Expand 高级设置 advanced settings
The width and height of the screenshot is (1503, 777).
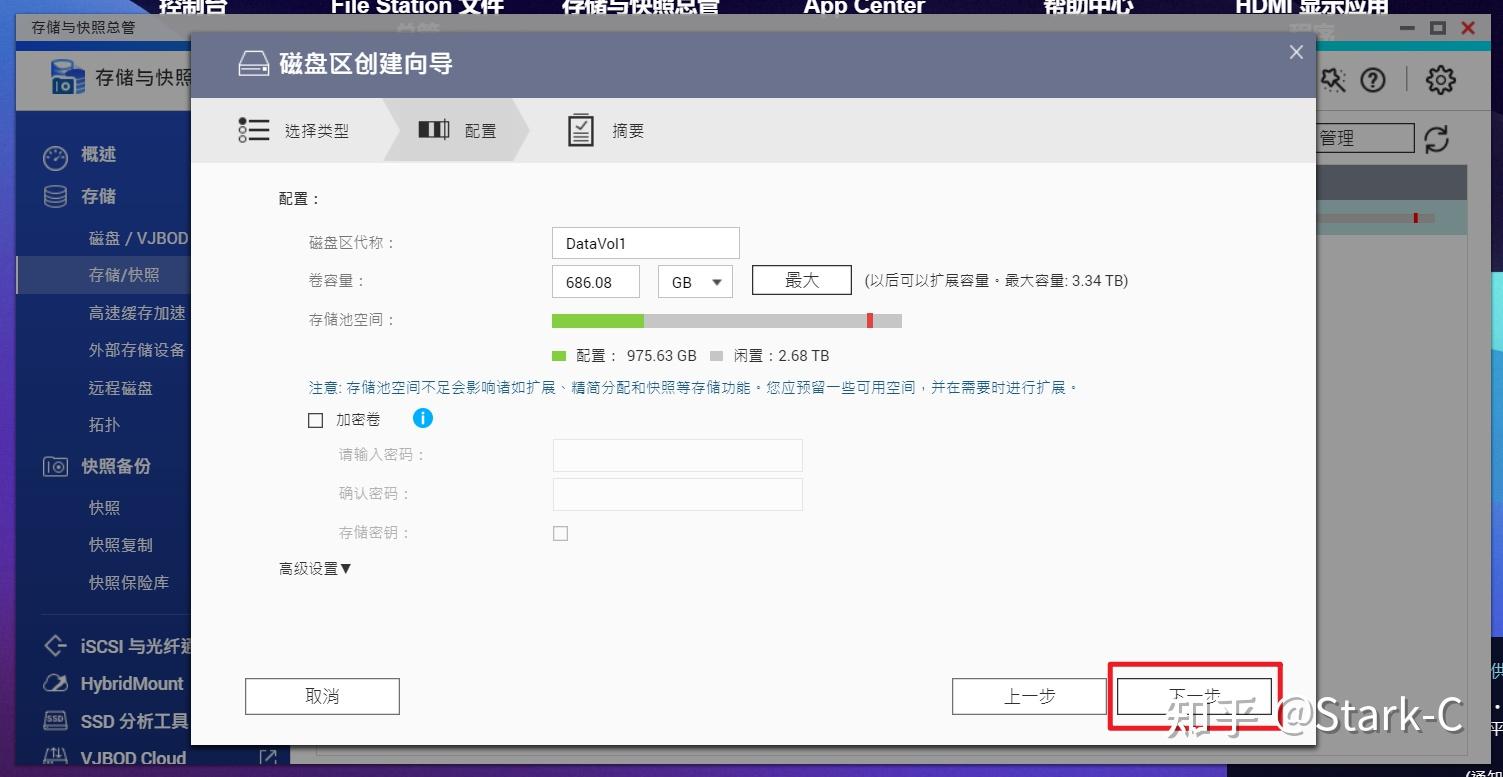click(314, 568)
